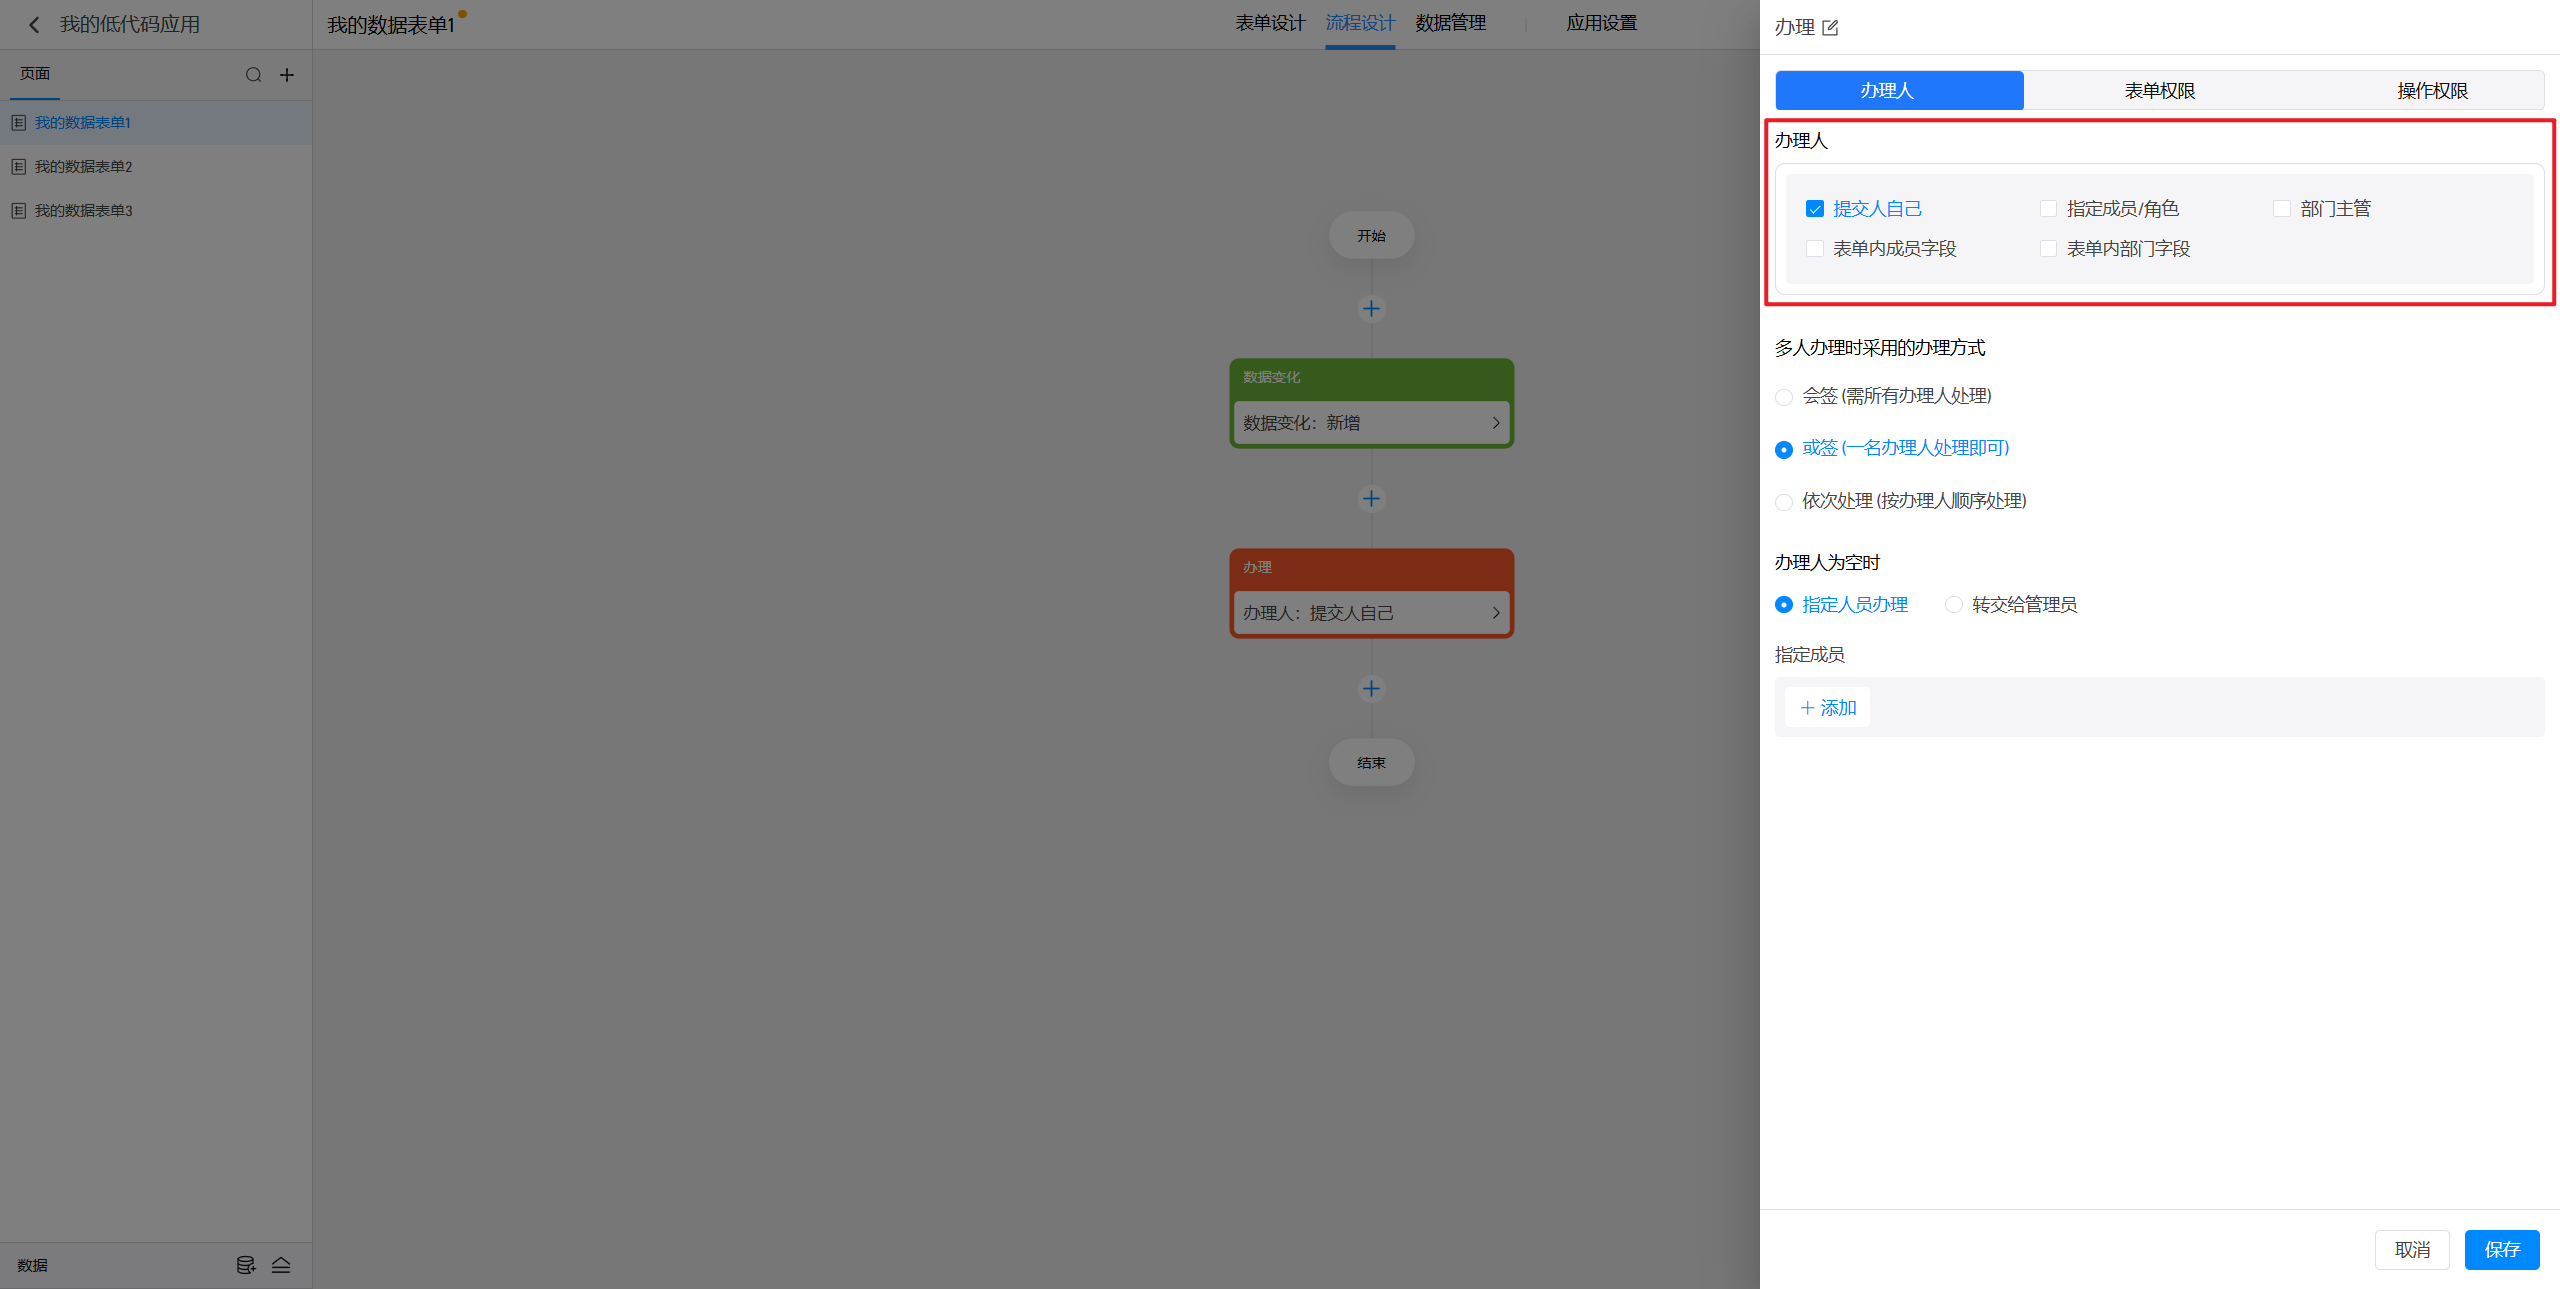
Task: Click edit pencil icon next to 办理 title
Action: pos(1830,28)
